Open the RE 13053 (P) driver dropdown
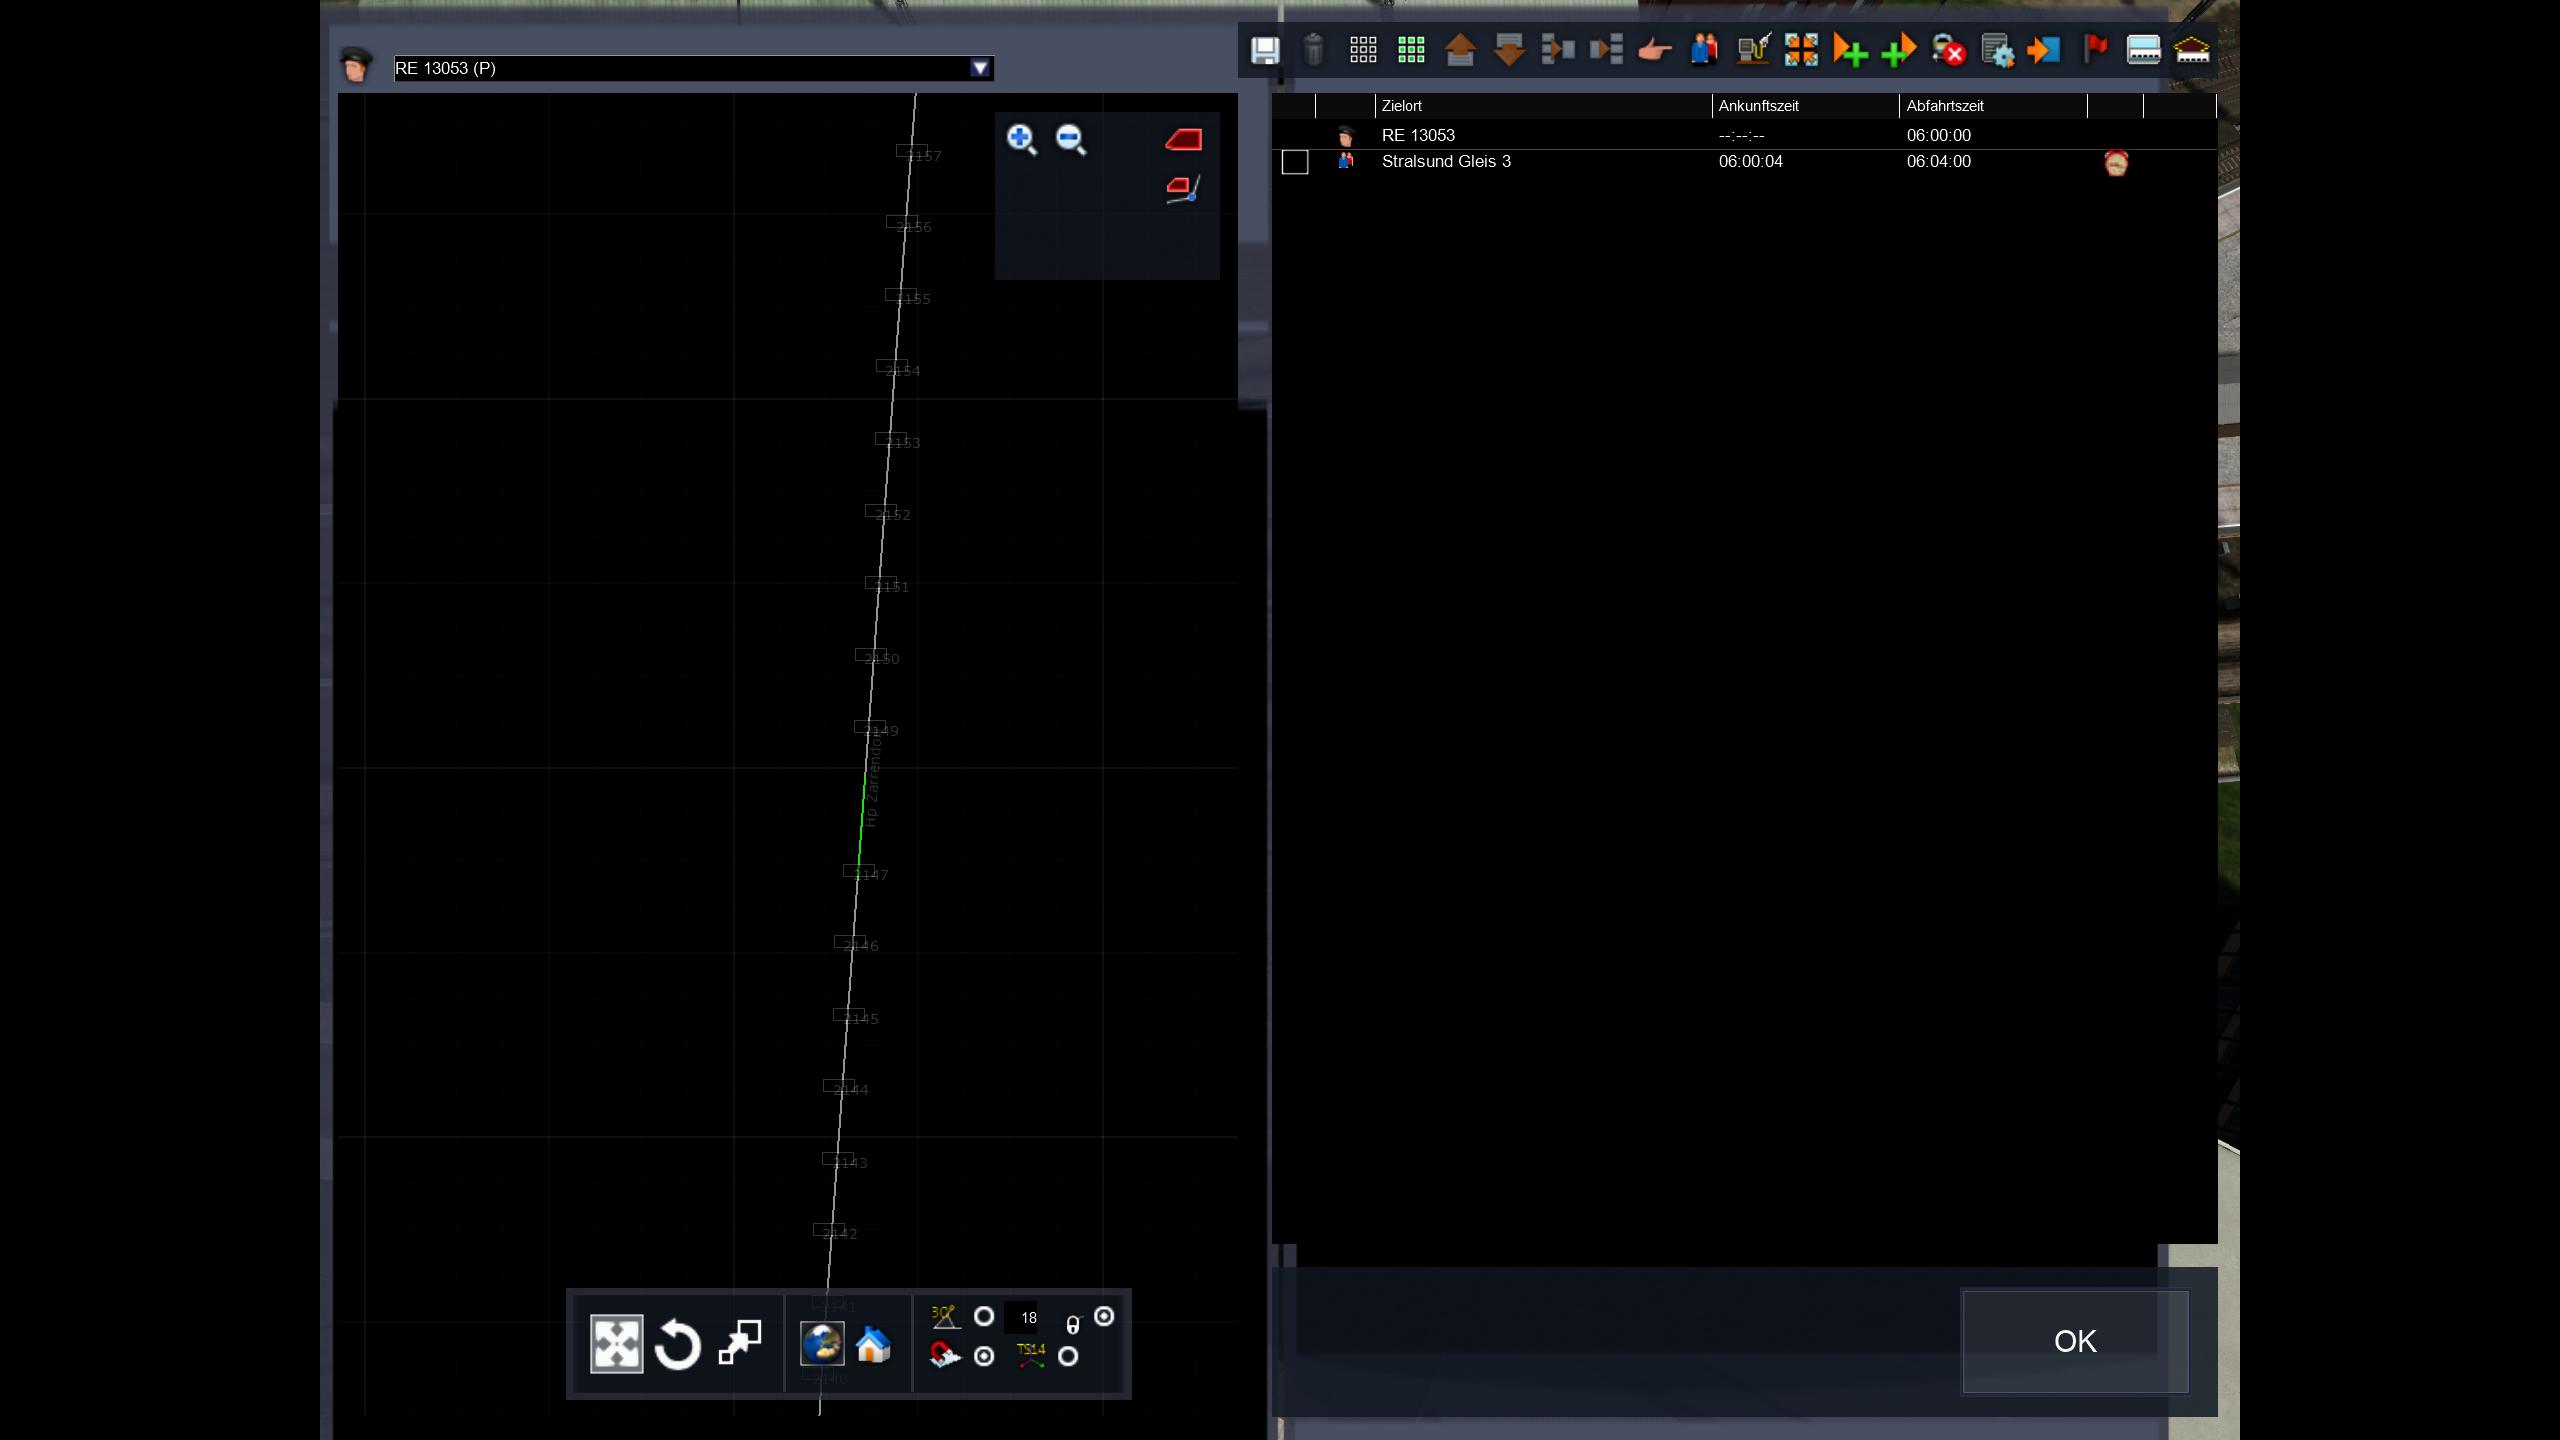The height and width of the screenshot is (1440, 2560). tap(980, 68)
